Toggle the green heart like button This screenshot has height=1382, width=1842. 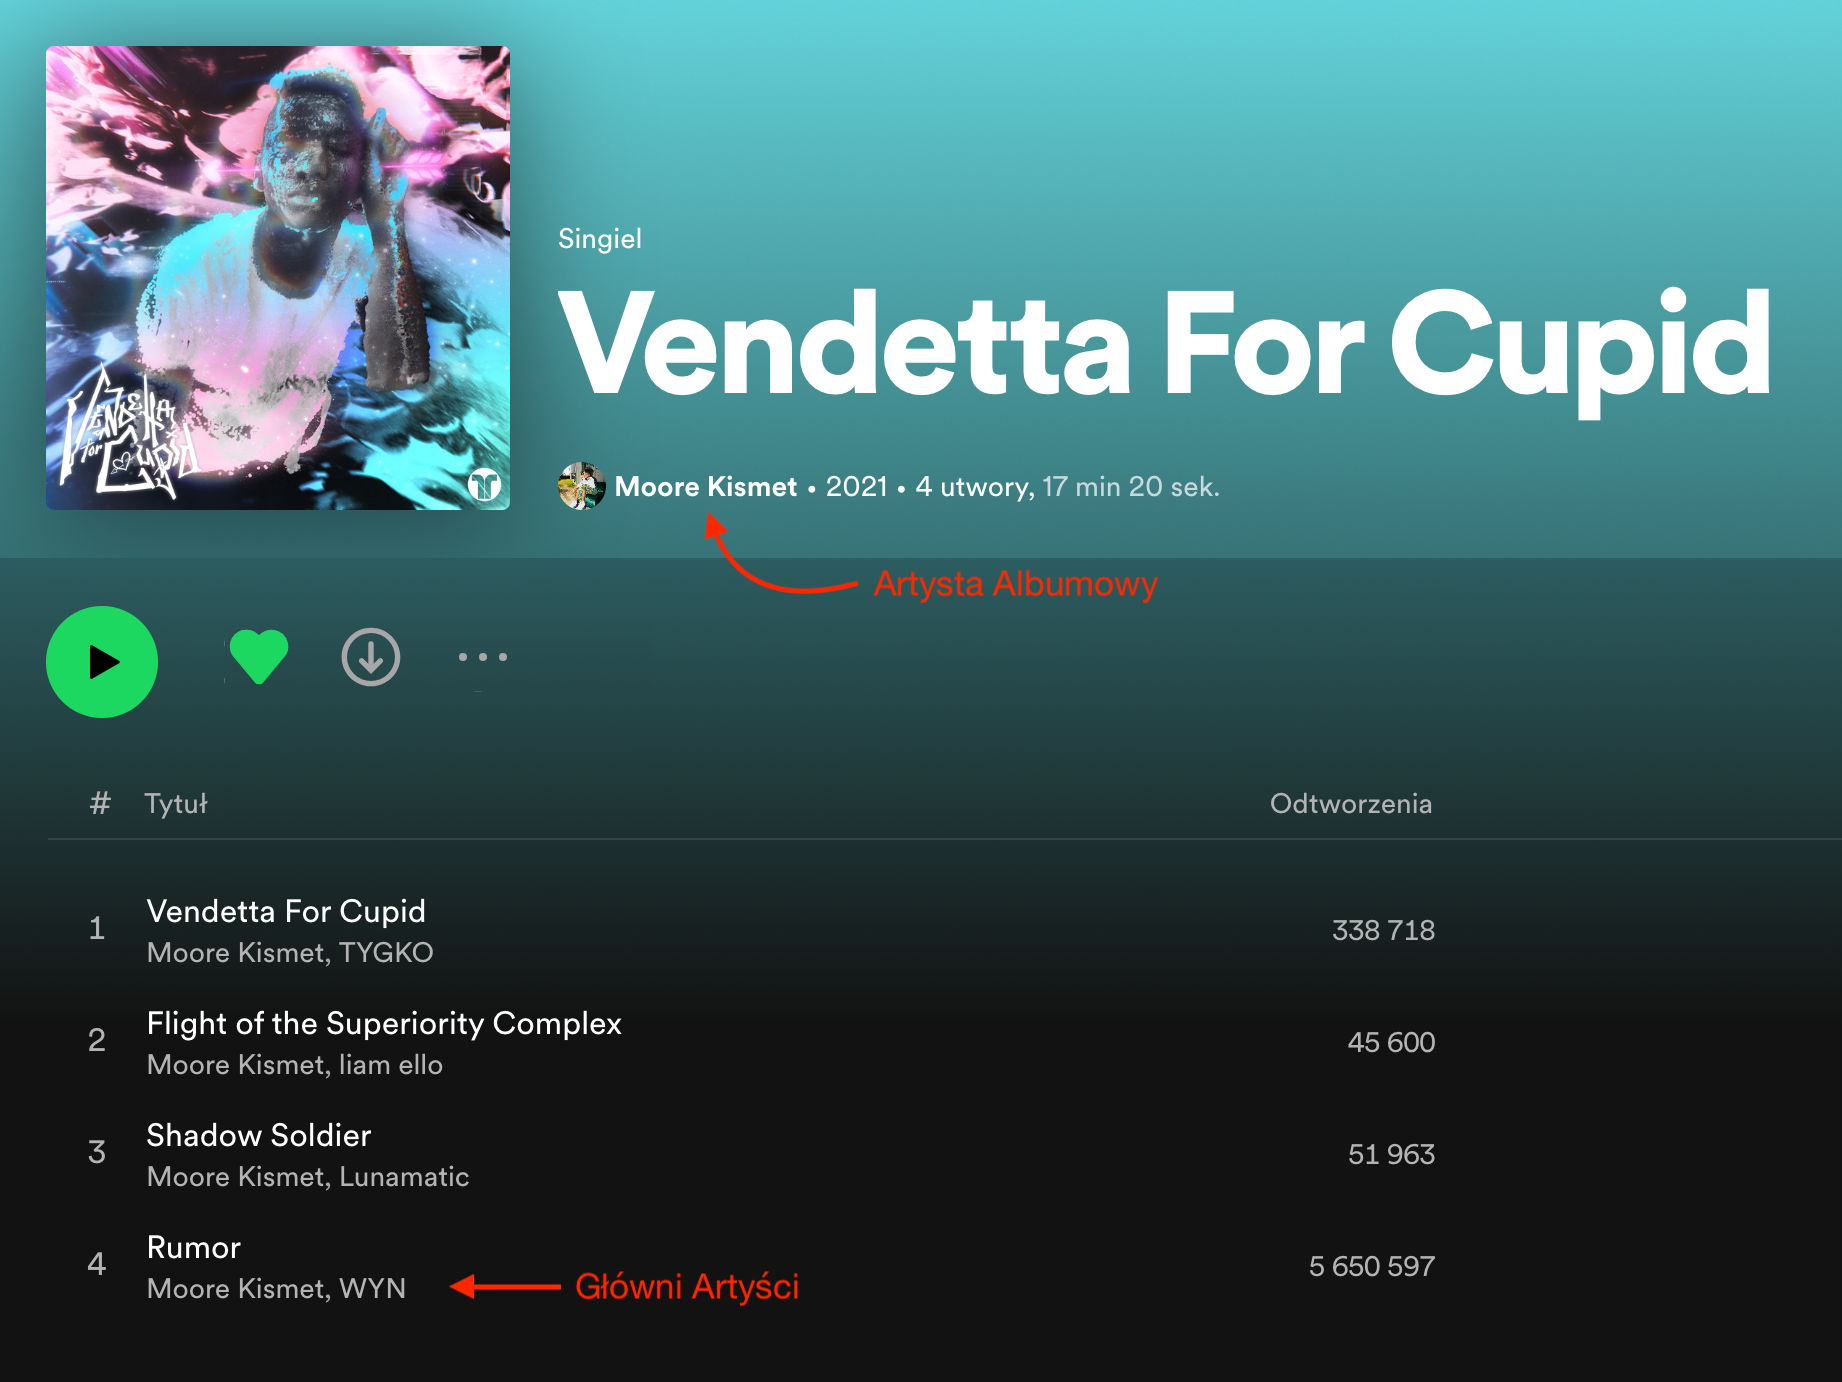[x=259, y=657]
